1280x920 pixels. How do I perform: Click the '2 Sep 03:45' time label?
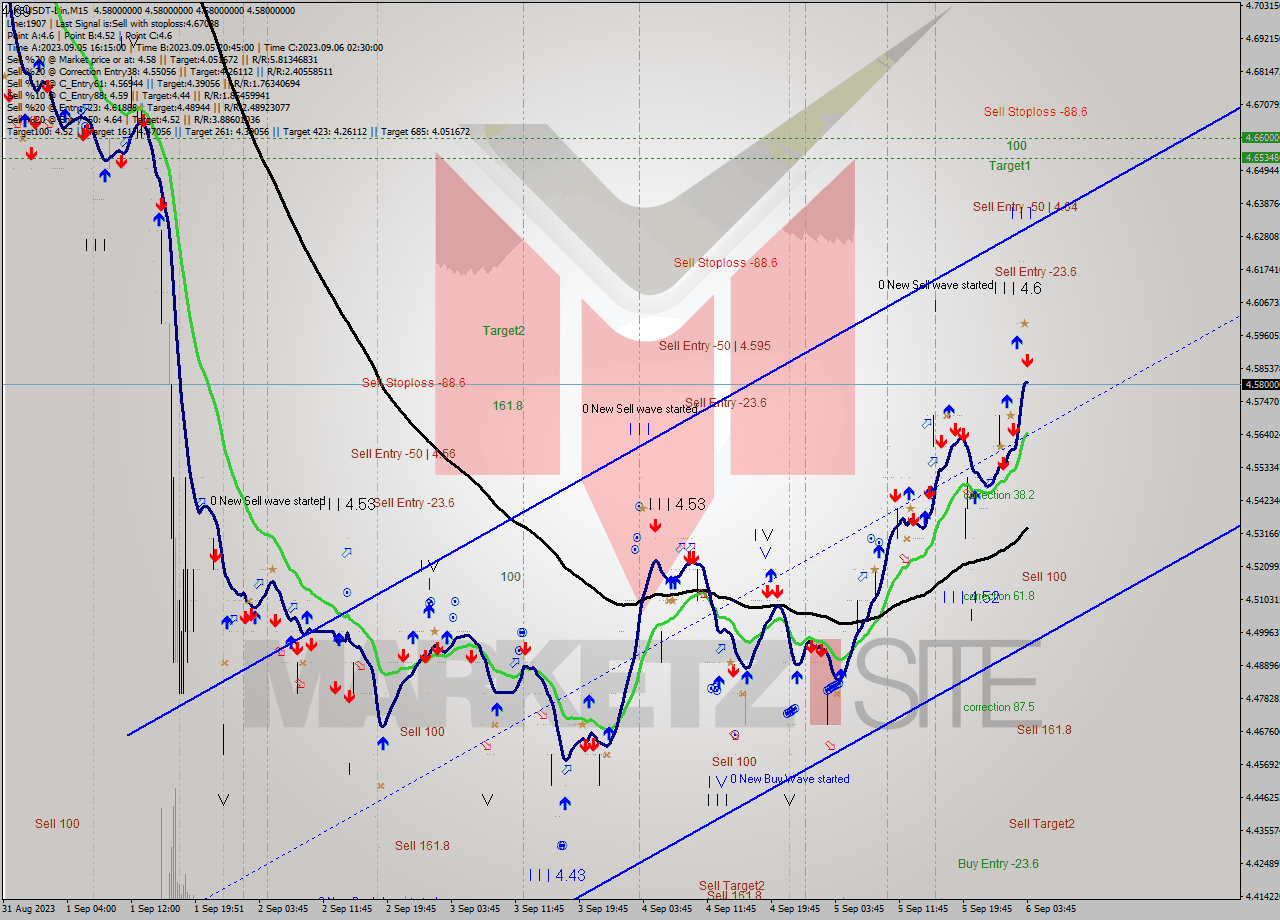tap(282, 909)
